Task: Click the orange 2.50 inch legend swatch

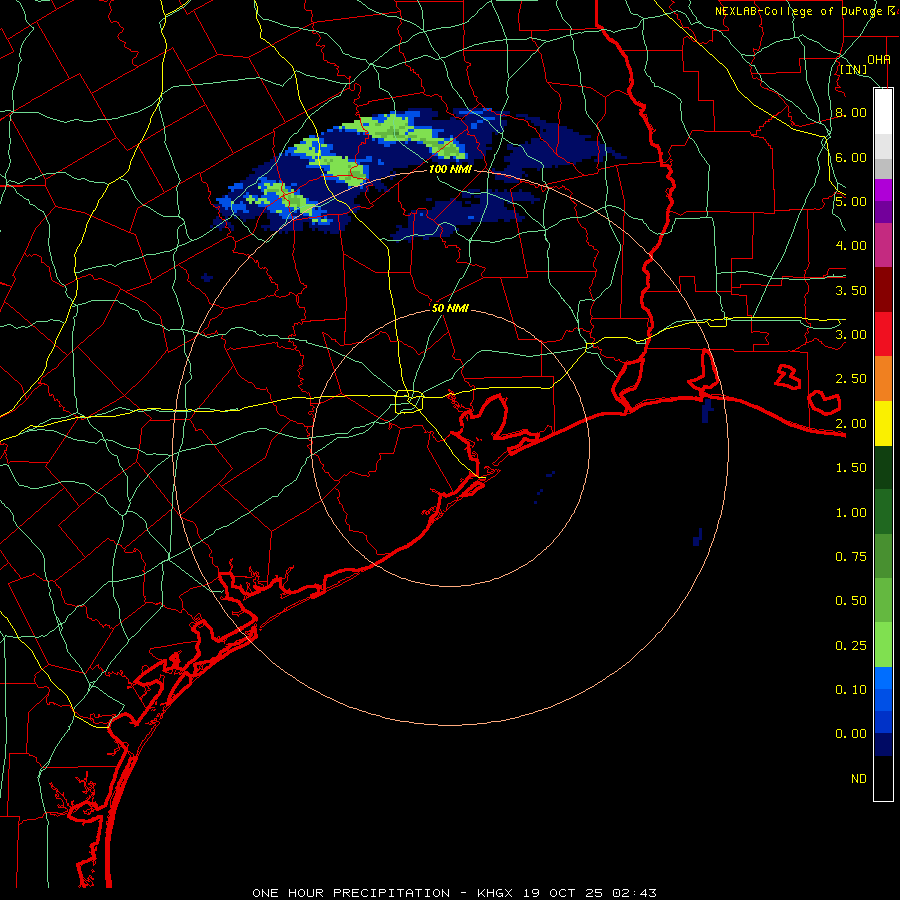Action: pos(883,379)
